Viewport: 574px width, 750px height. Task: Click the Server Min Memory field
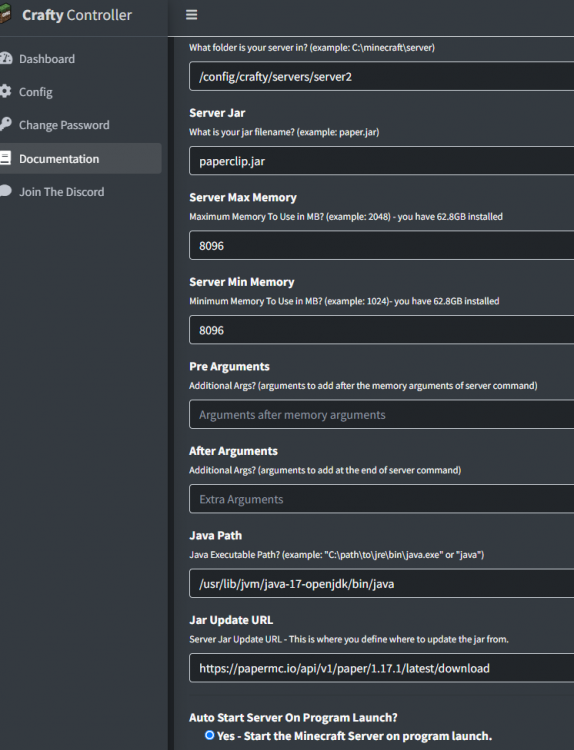click(382, 330)
